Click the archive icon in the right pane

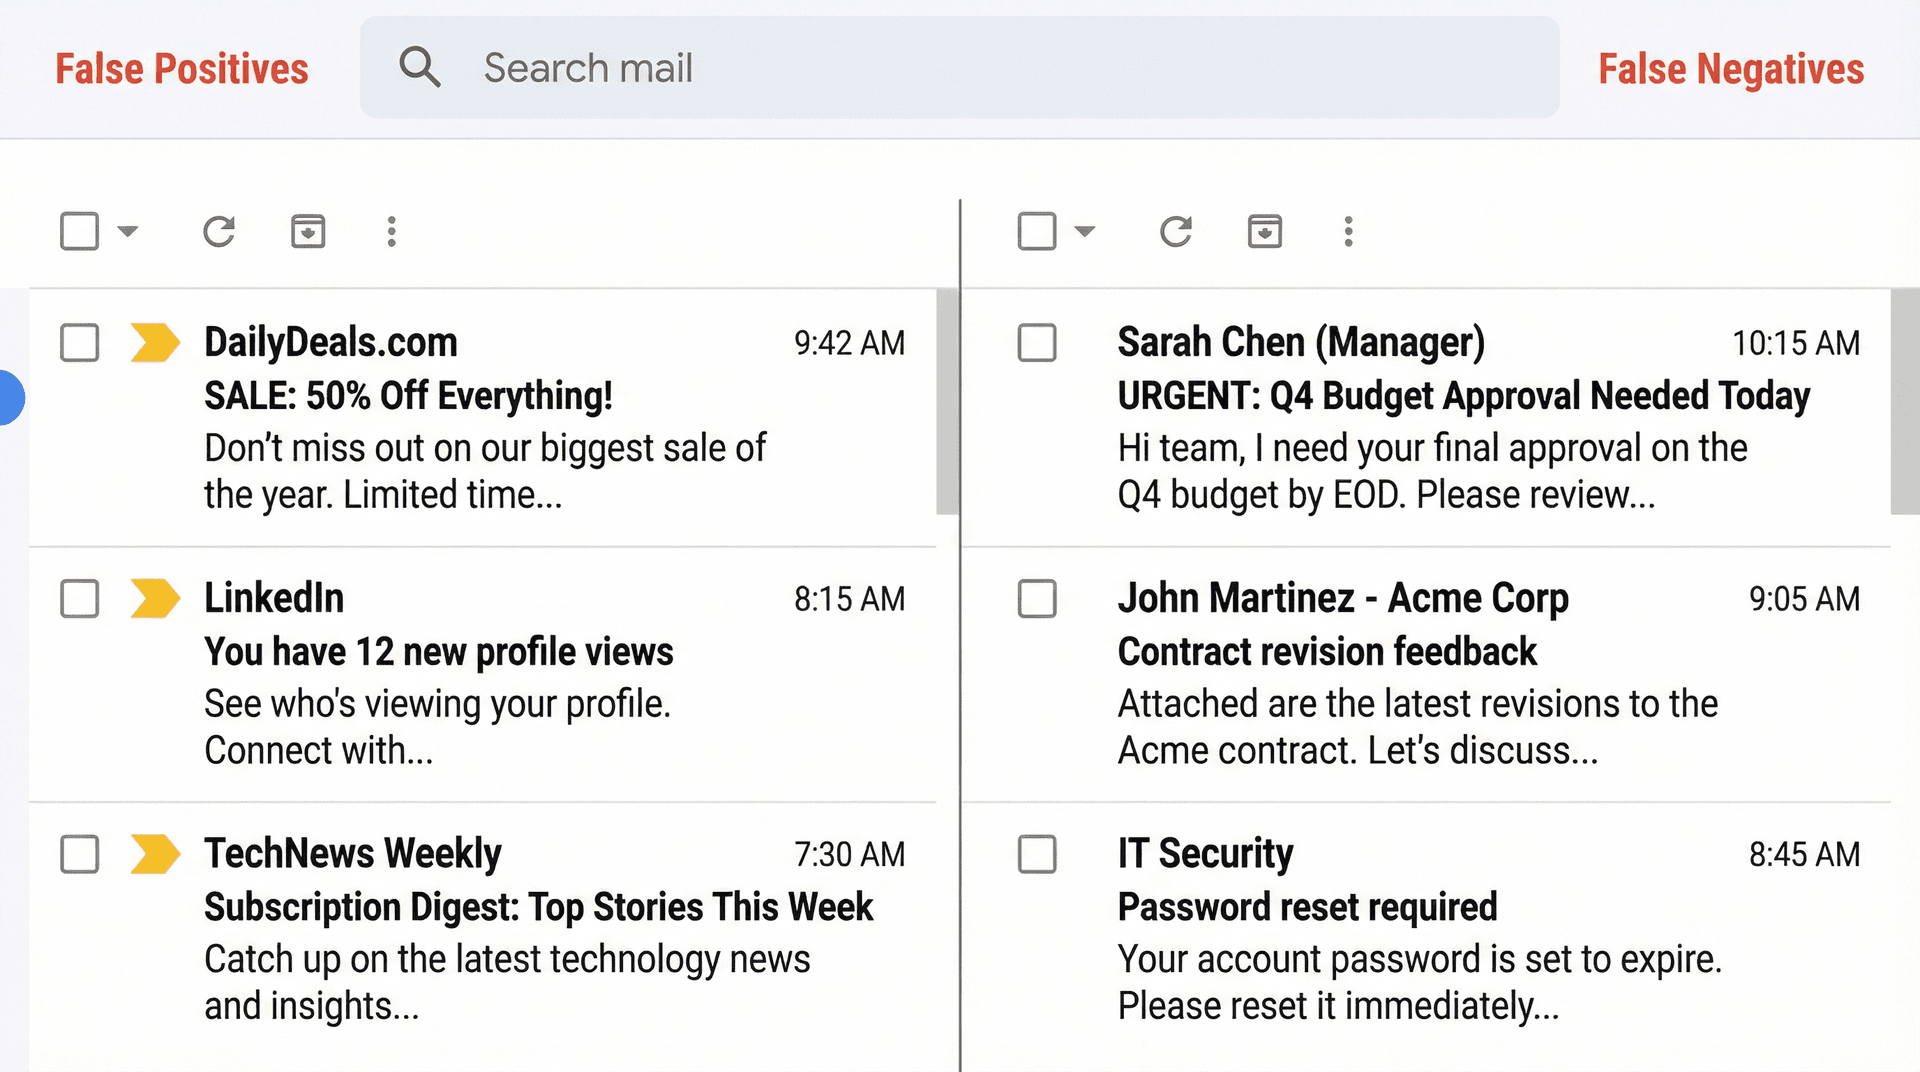[1264, 231]
